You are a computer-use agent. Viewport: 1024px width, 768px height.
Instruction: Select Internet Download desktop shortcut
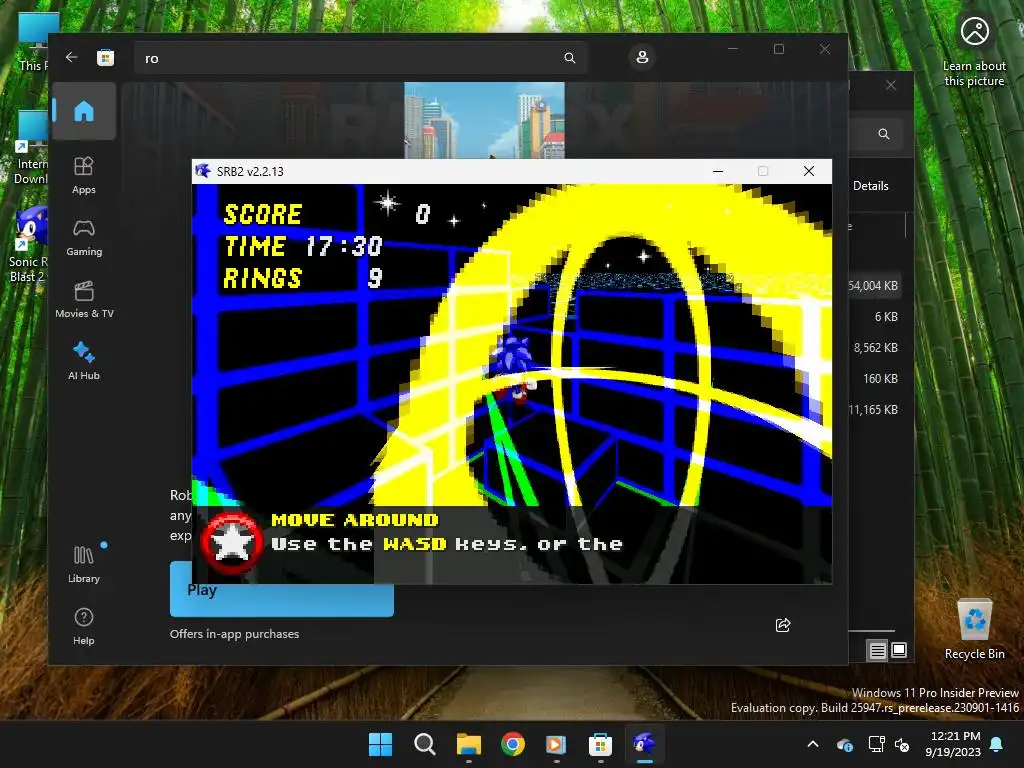[x=31, y=149]
